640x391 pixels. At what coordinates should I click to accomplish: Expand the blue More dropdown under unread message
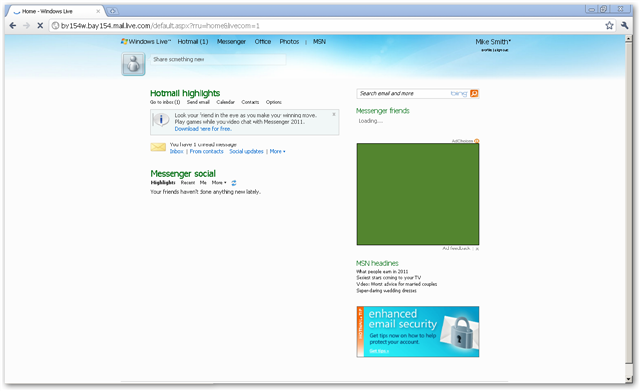278,151
